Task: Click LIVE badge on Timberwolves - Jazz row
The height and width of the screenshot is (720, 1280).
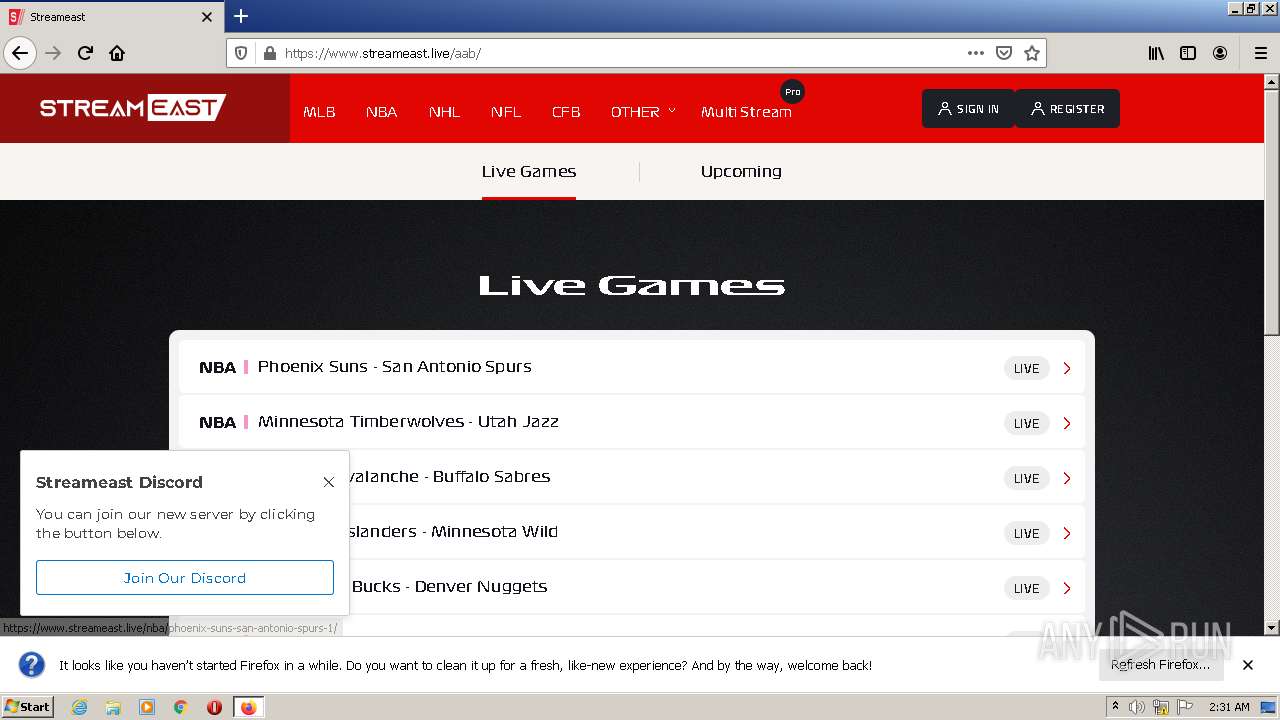Action: 1027,423
